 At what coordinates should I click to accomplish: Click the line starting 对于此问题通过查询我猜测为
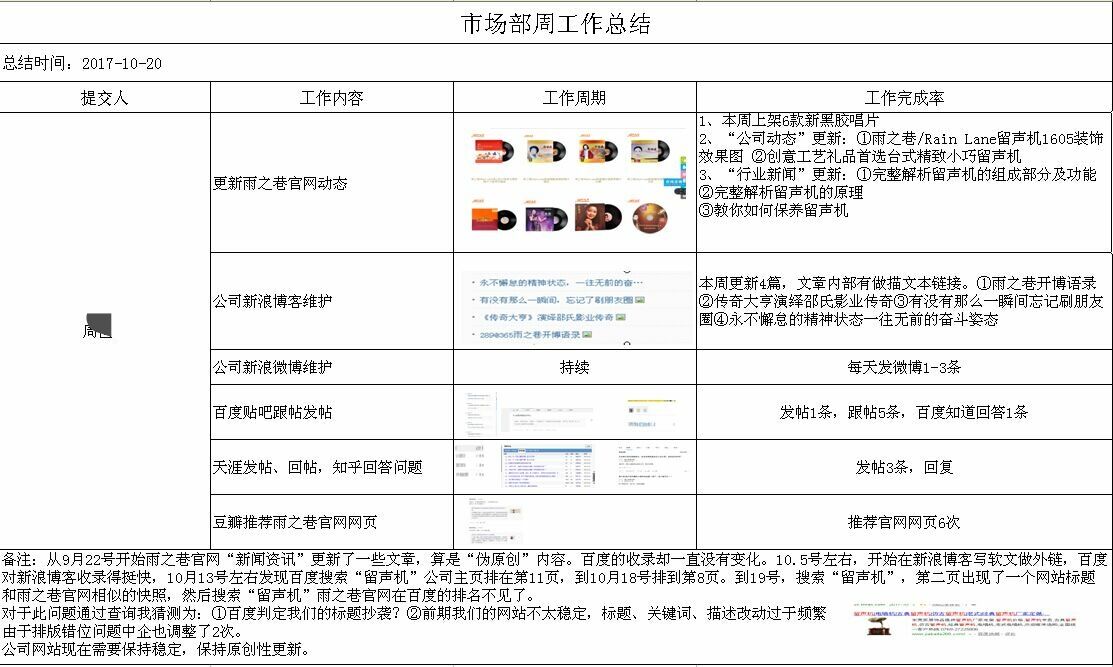coord(414,613)
